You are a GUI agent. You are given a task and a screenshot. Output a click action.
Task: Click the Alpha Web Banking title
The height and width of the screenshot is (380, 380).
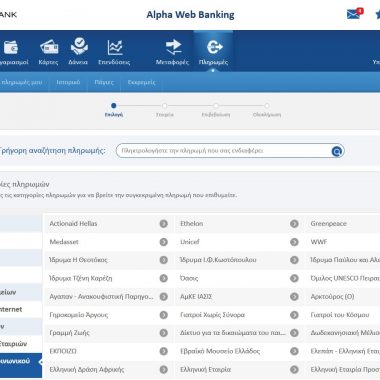(x=190, y=15)
